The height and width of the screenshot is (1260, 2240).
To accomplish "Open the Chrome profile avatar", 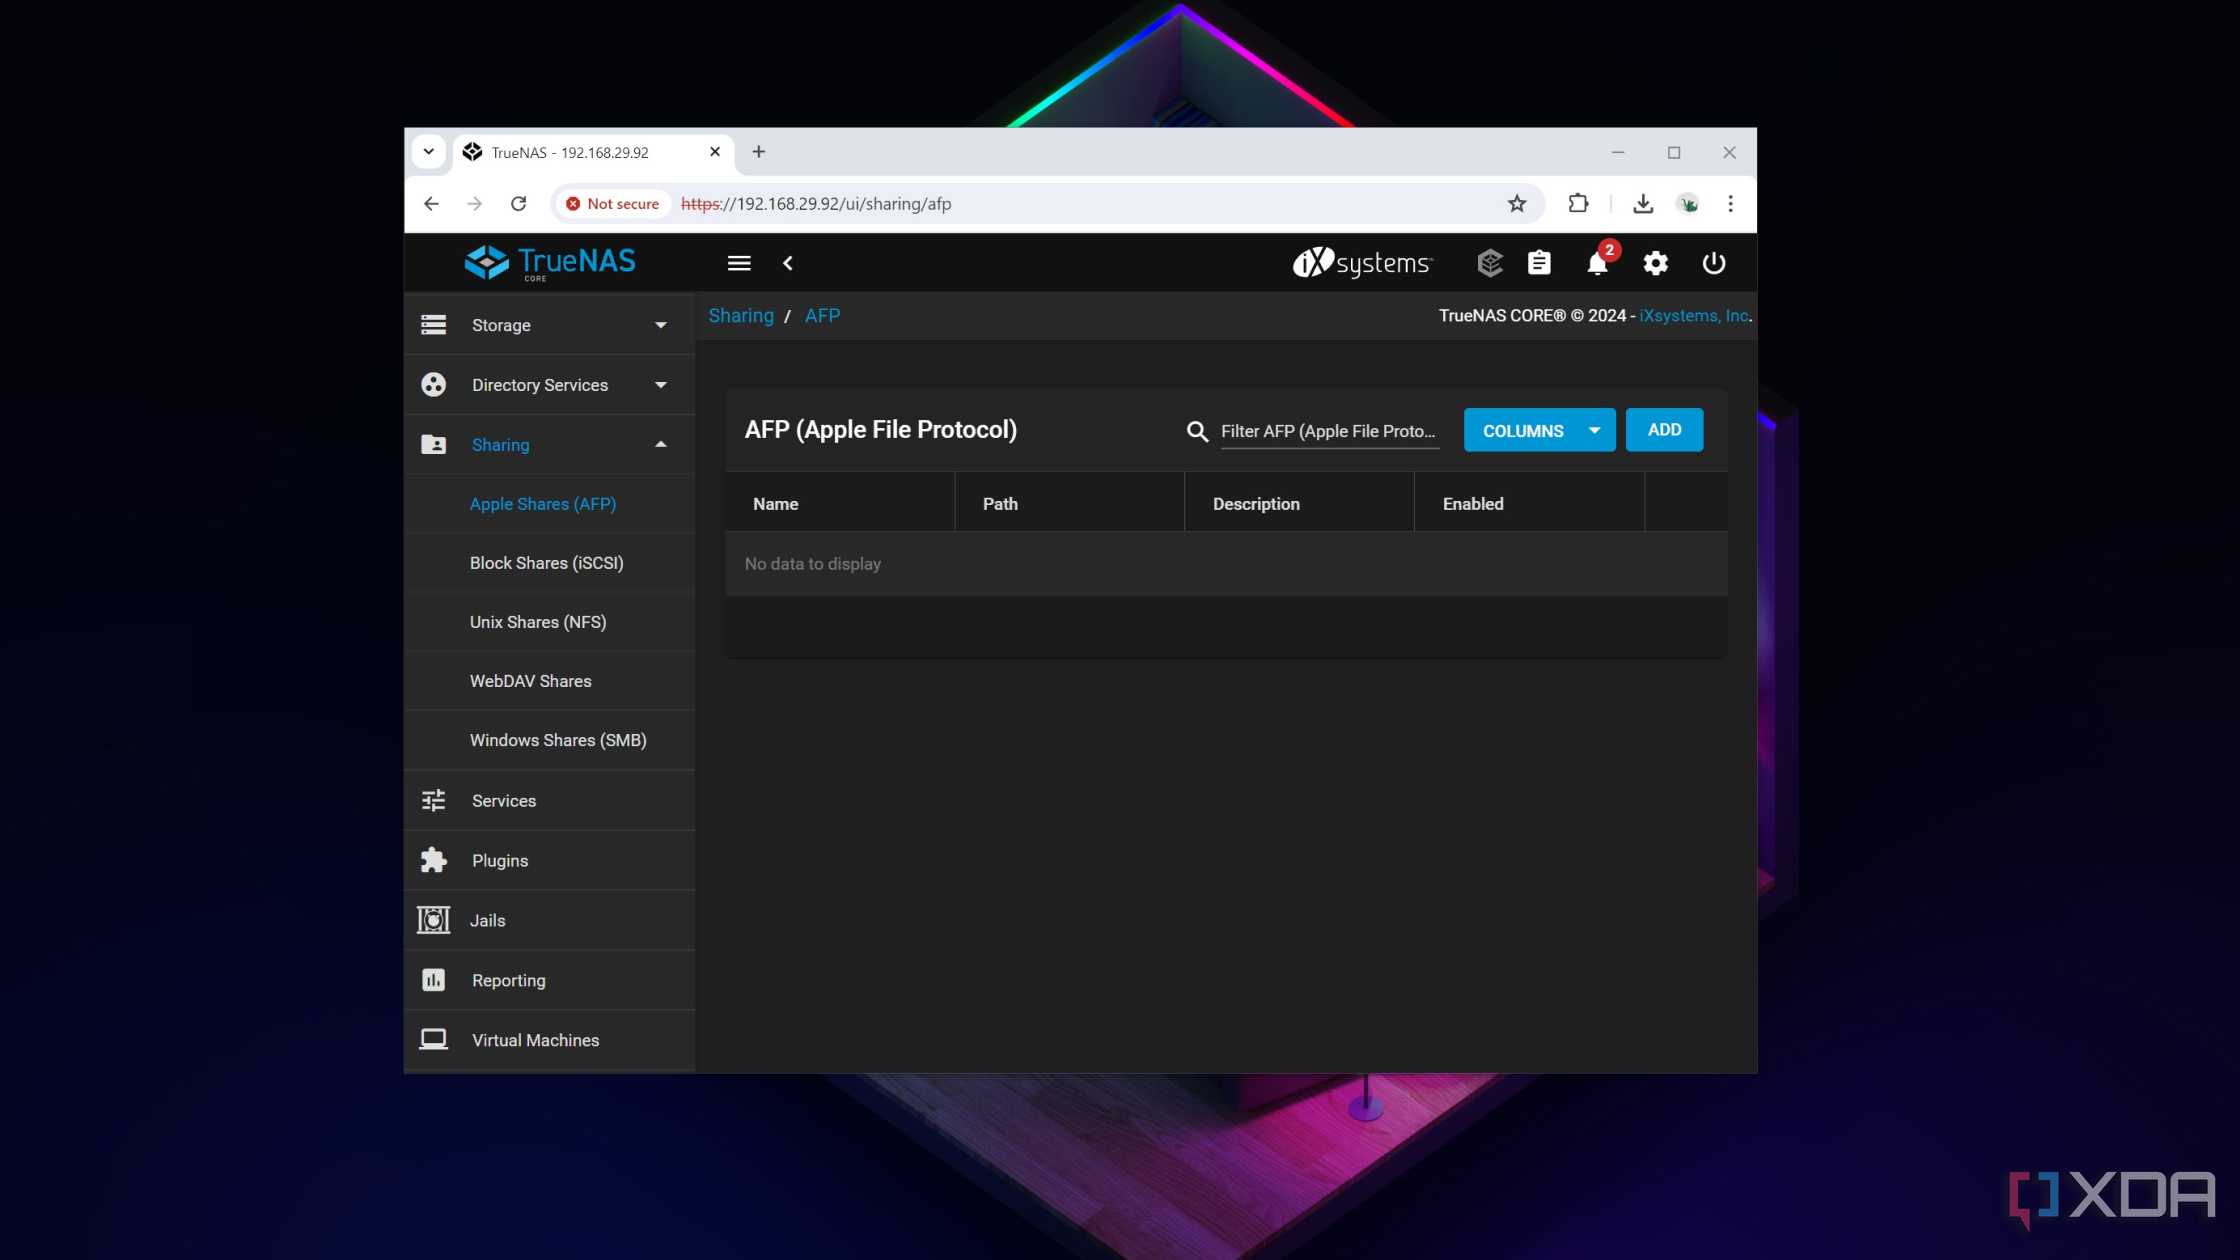I will (x=1688, y=204).
